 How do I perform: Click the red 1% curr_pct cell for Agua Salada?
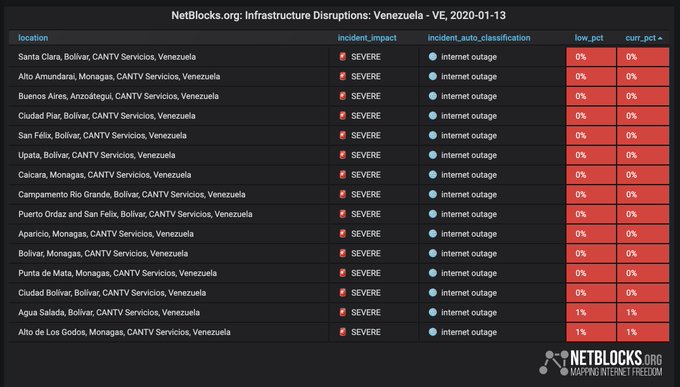[643, 312]
